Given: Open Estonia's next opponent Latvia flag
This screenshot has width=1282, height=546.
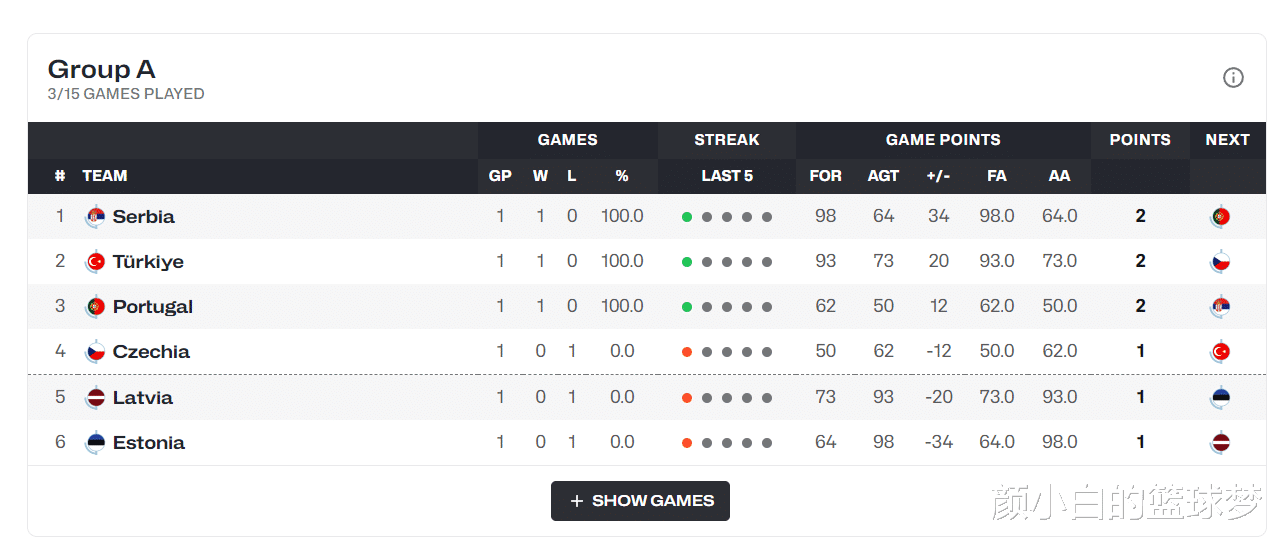Looking at the screenshot, I should (1220, 443).
